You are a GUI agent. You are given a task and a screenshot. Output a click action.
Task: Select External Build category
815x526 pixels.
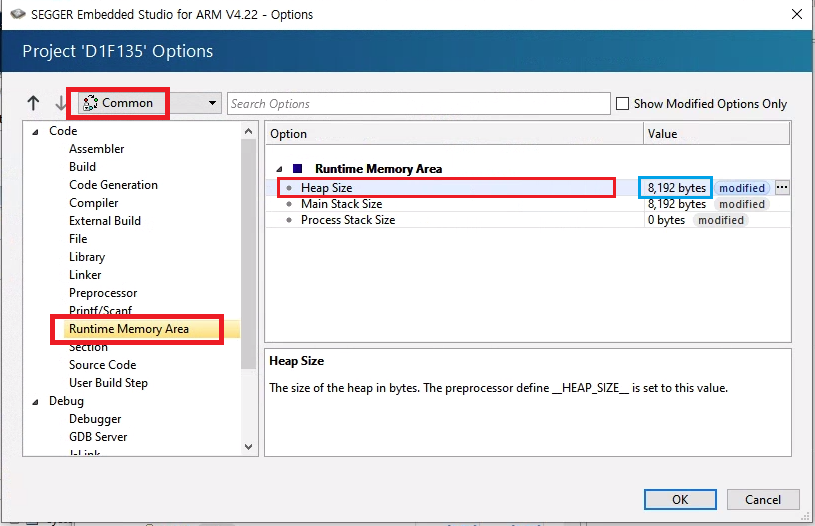coord(105,221)
